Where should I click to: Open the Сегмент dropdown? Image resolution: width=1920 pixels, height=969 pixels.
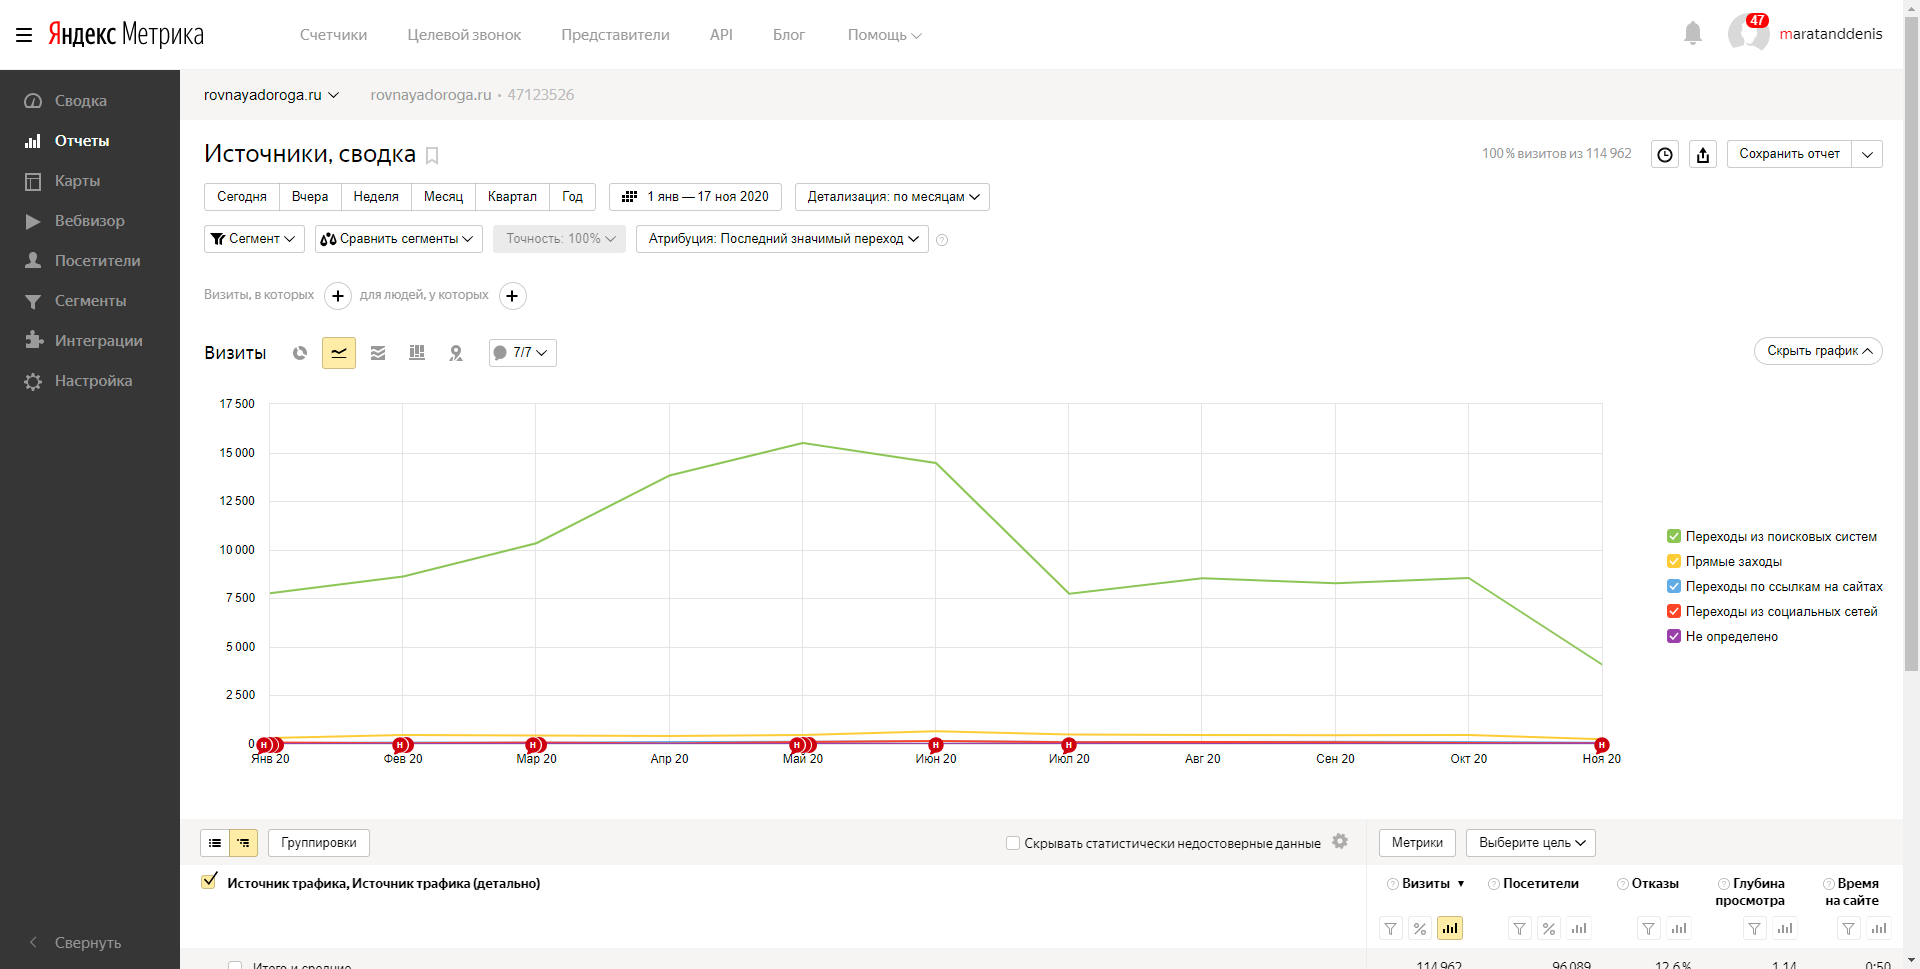click(x=254, y=239)
